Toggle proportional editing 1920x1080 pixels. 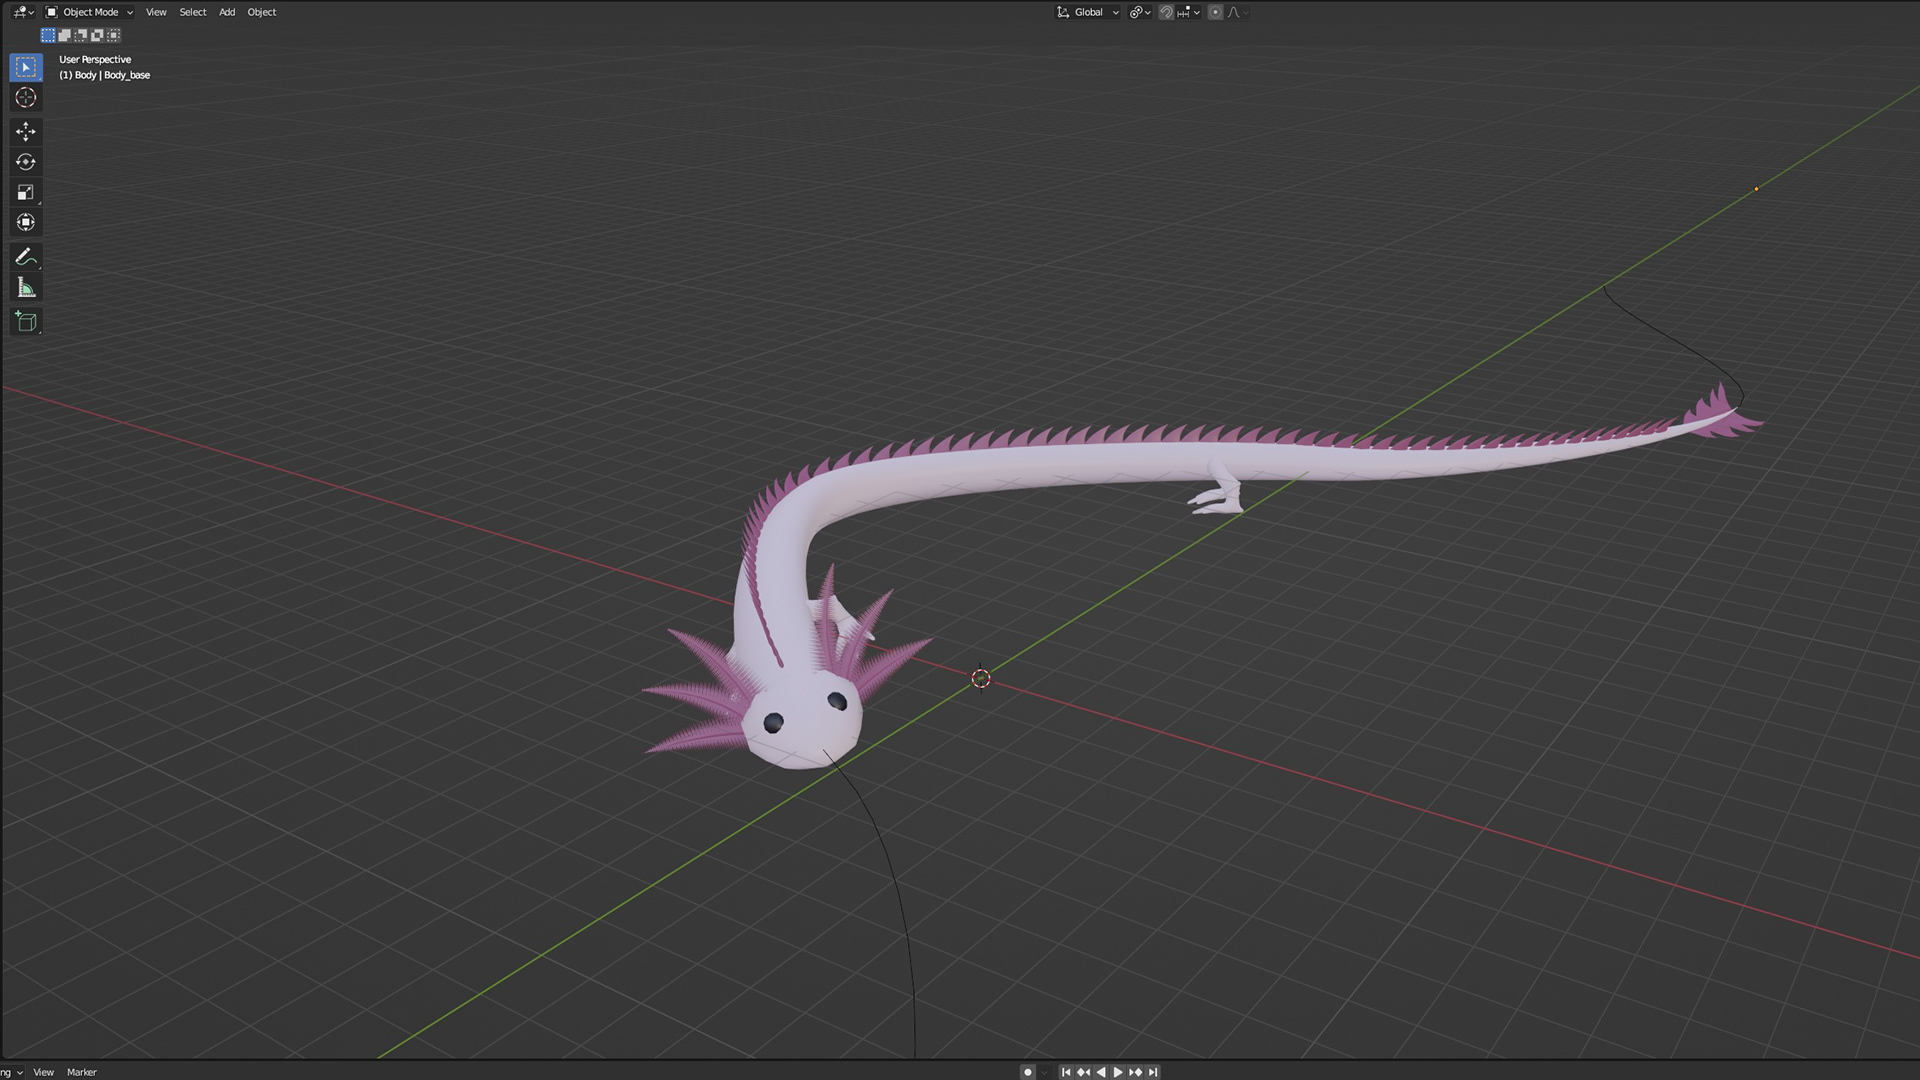coord(1215,12)
